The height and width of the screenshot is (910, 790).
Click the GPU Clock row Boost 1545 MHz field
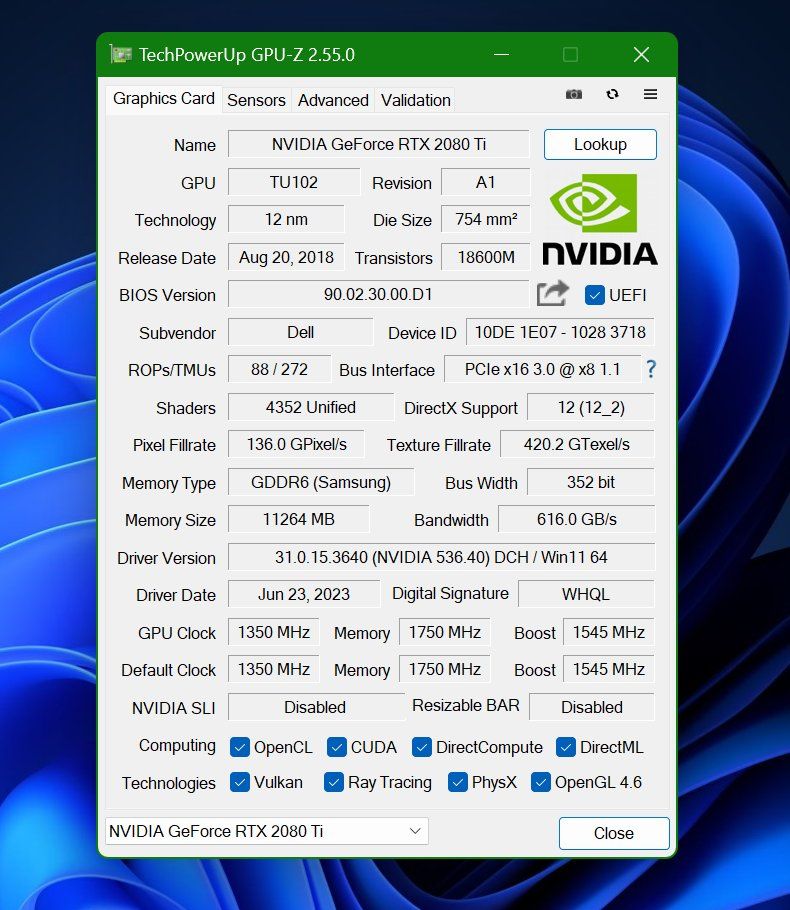click(x=609, y=632)
